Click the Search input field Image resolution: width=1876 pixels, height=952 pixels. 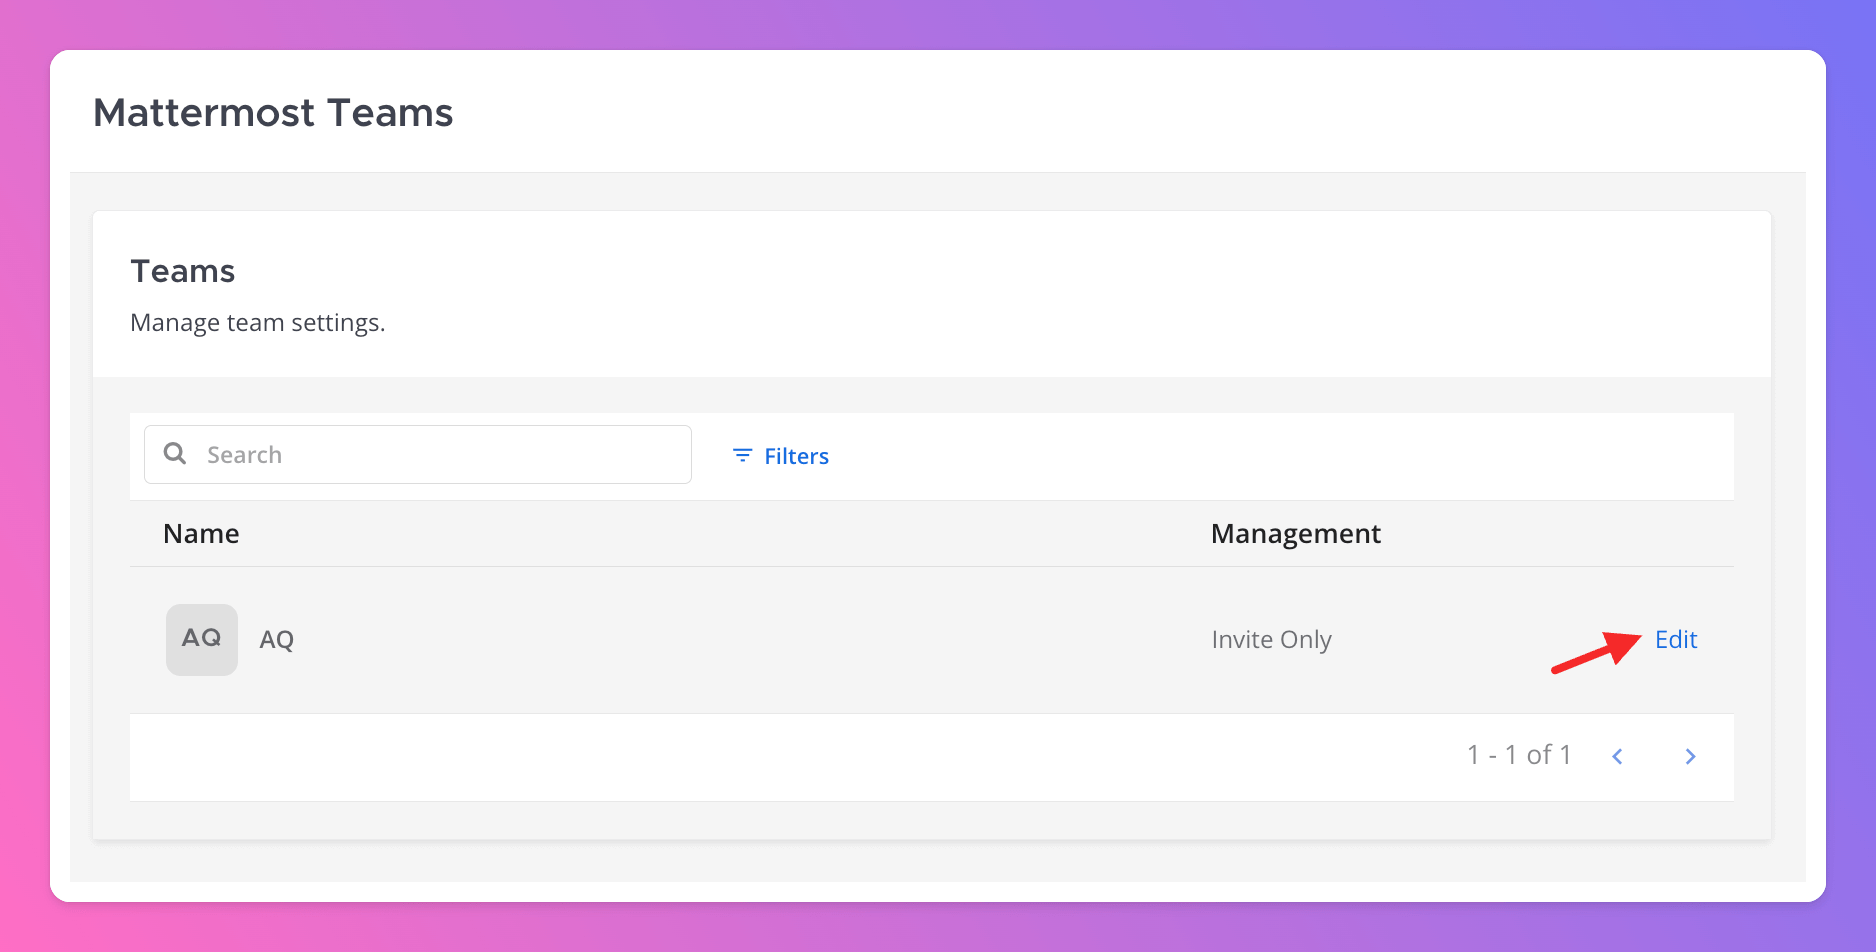point(417,455)
